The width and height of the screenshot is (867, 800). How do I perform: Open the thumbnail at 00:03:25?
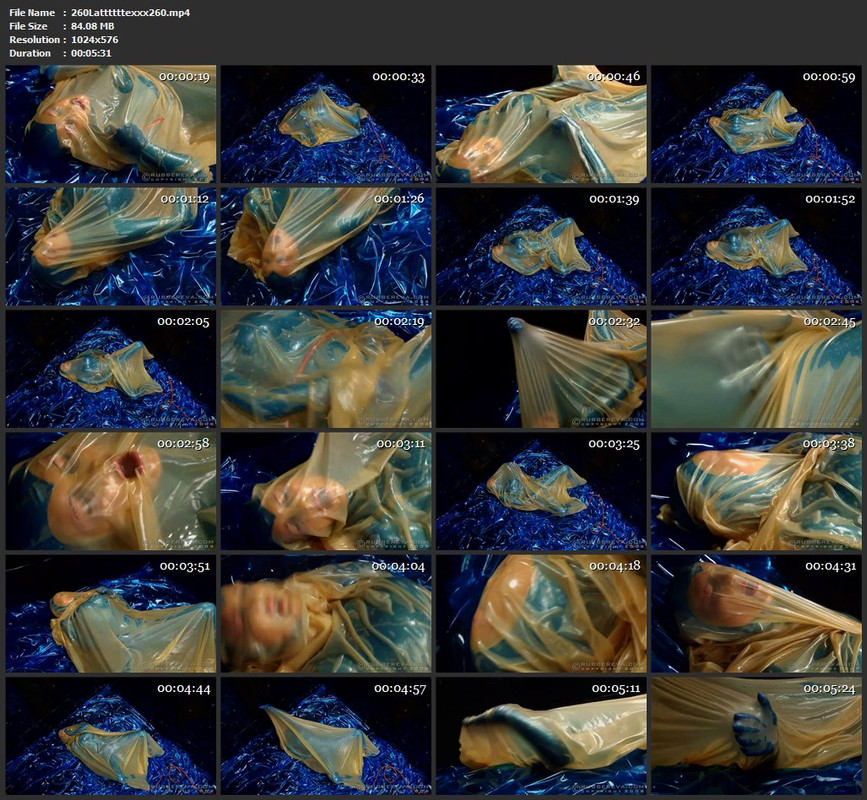coord(541,491)
